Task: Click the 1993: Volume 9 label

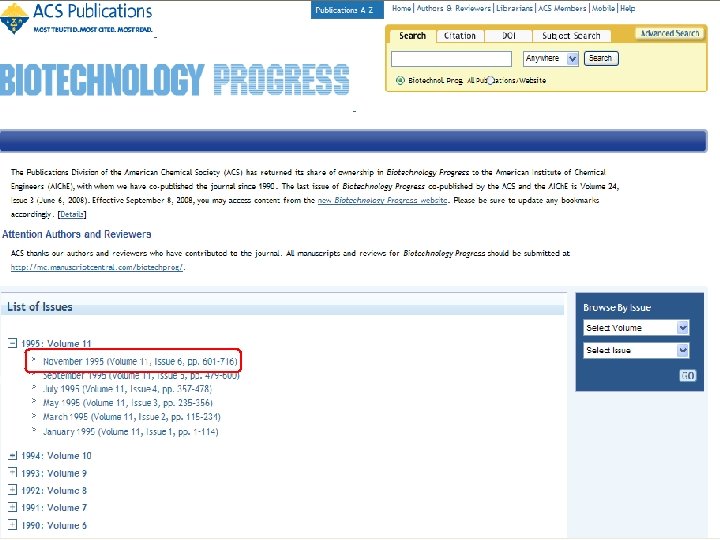Action: [x=54, y=473]
